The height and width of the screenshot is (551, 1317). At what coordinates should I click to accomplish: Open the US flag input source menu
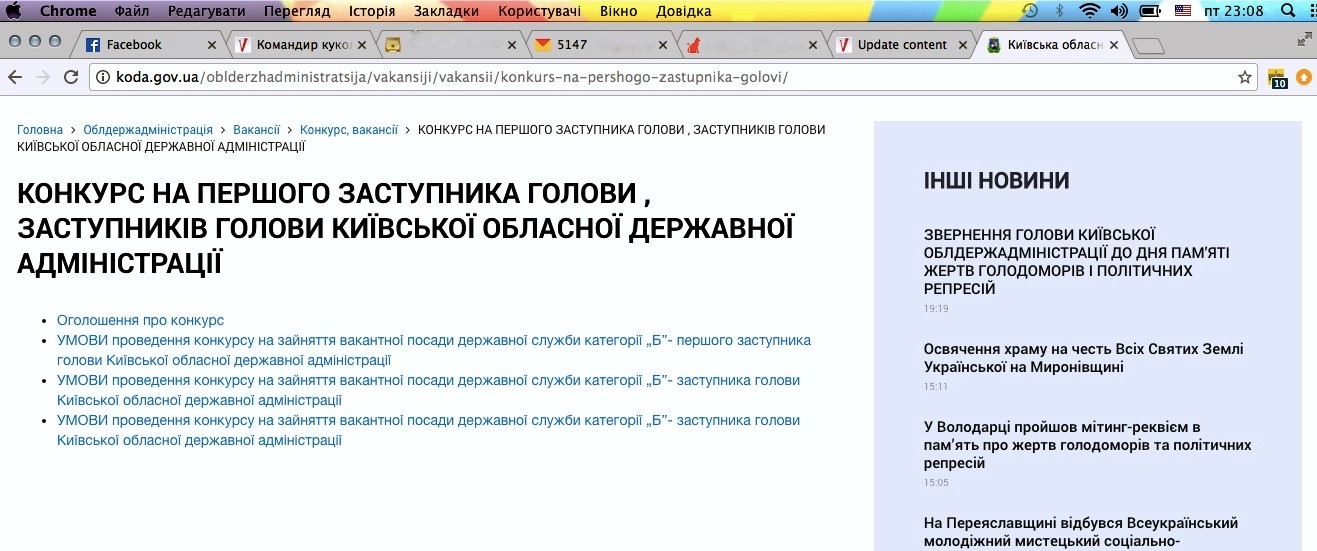pos(1183,11)
